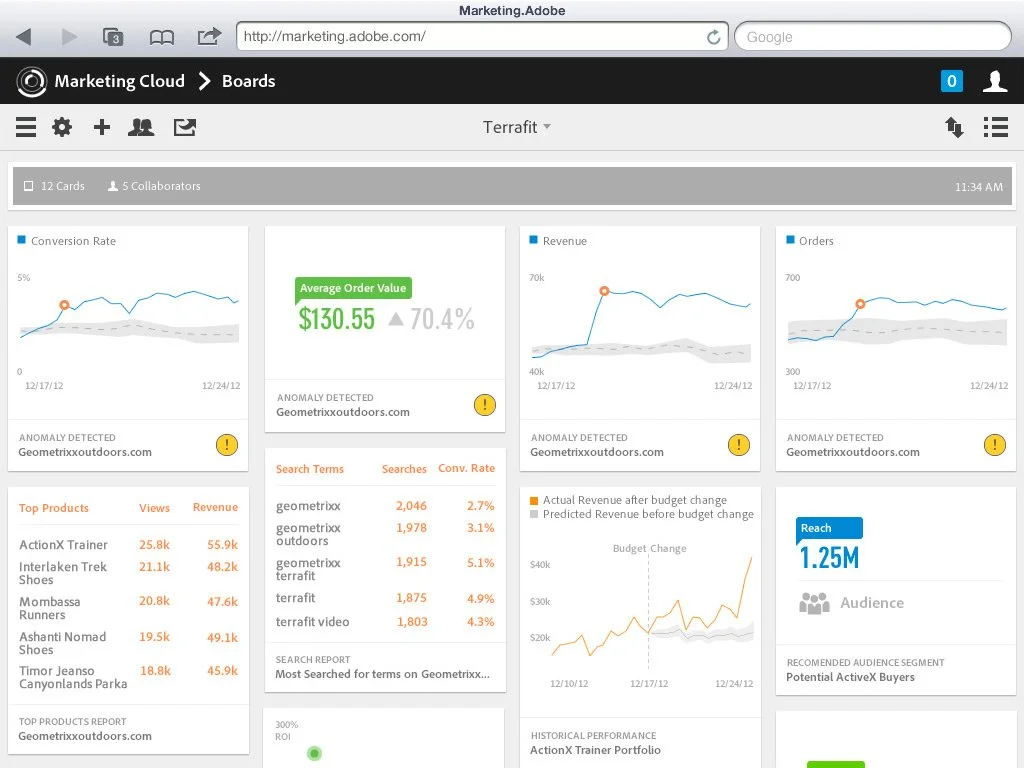Select Interlaken Trek Shoes row

(129, 573)
